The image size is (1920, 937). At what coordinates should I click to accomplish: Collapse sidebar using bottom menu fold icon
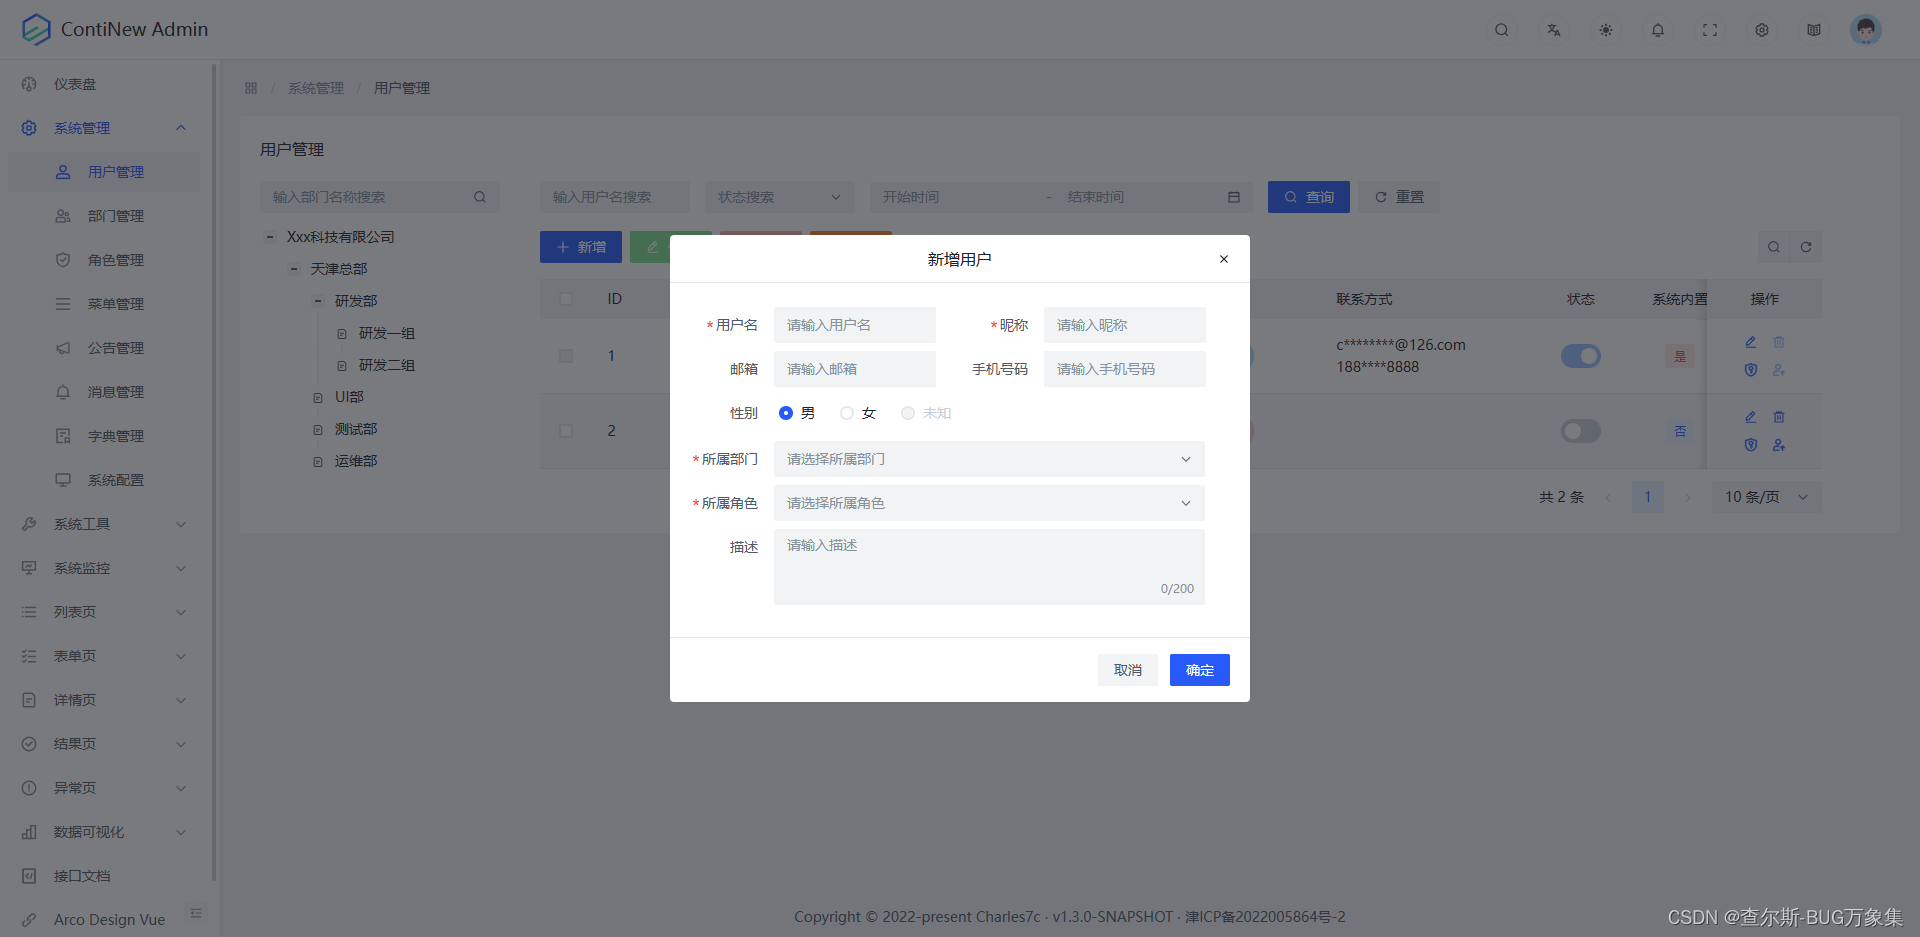(x=196, y=913)
